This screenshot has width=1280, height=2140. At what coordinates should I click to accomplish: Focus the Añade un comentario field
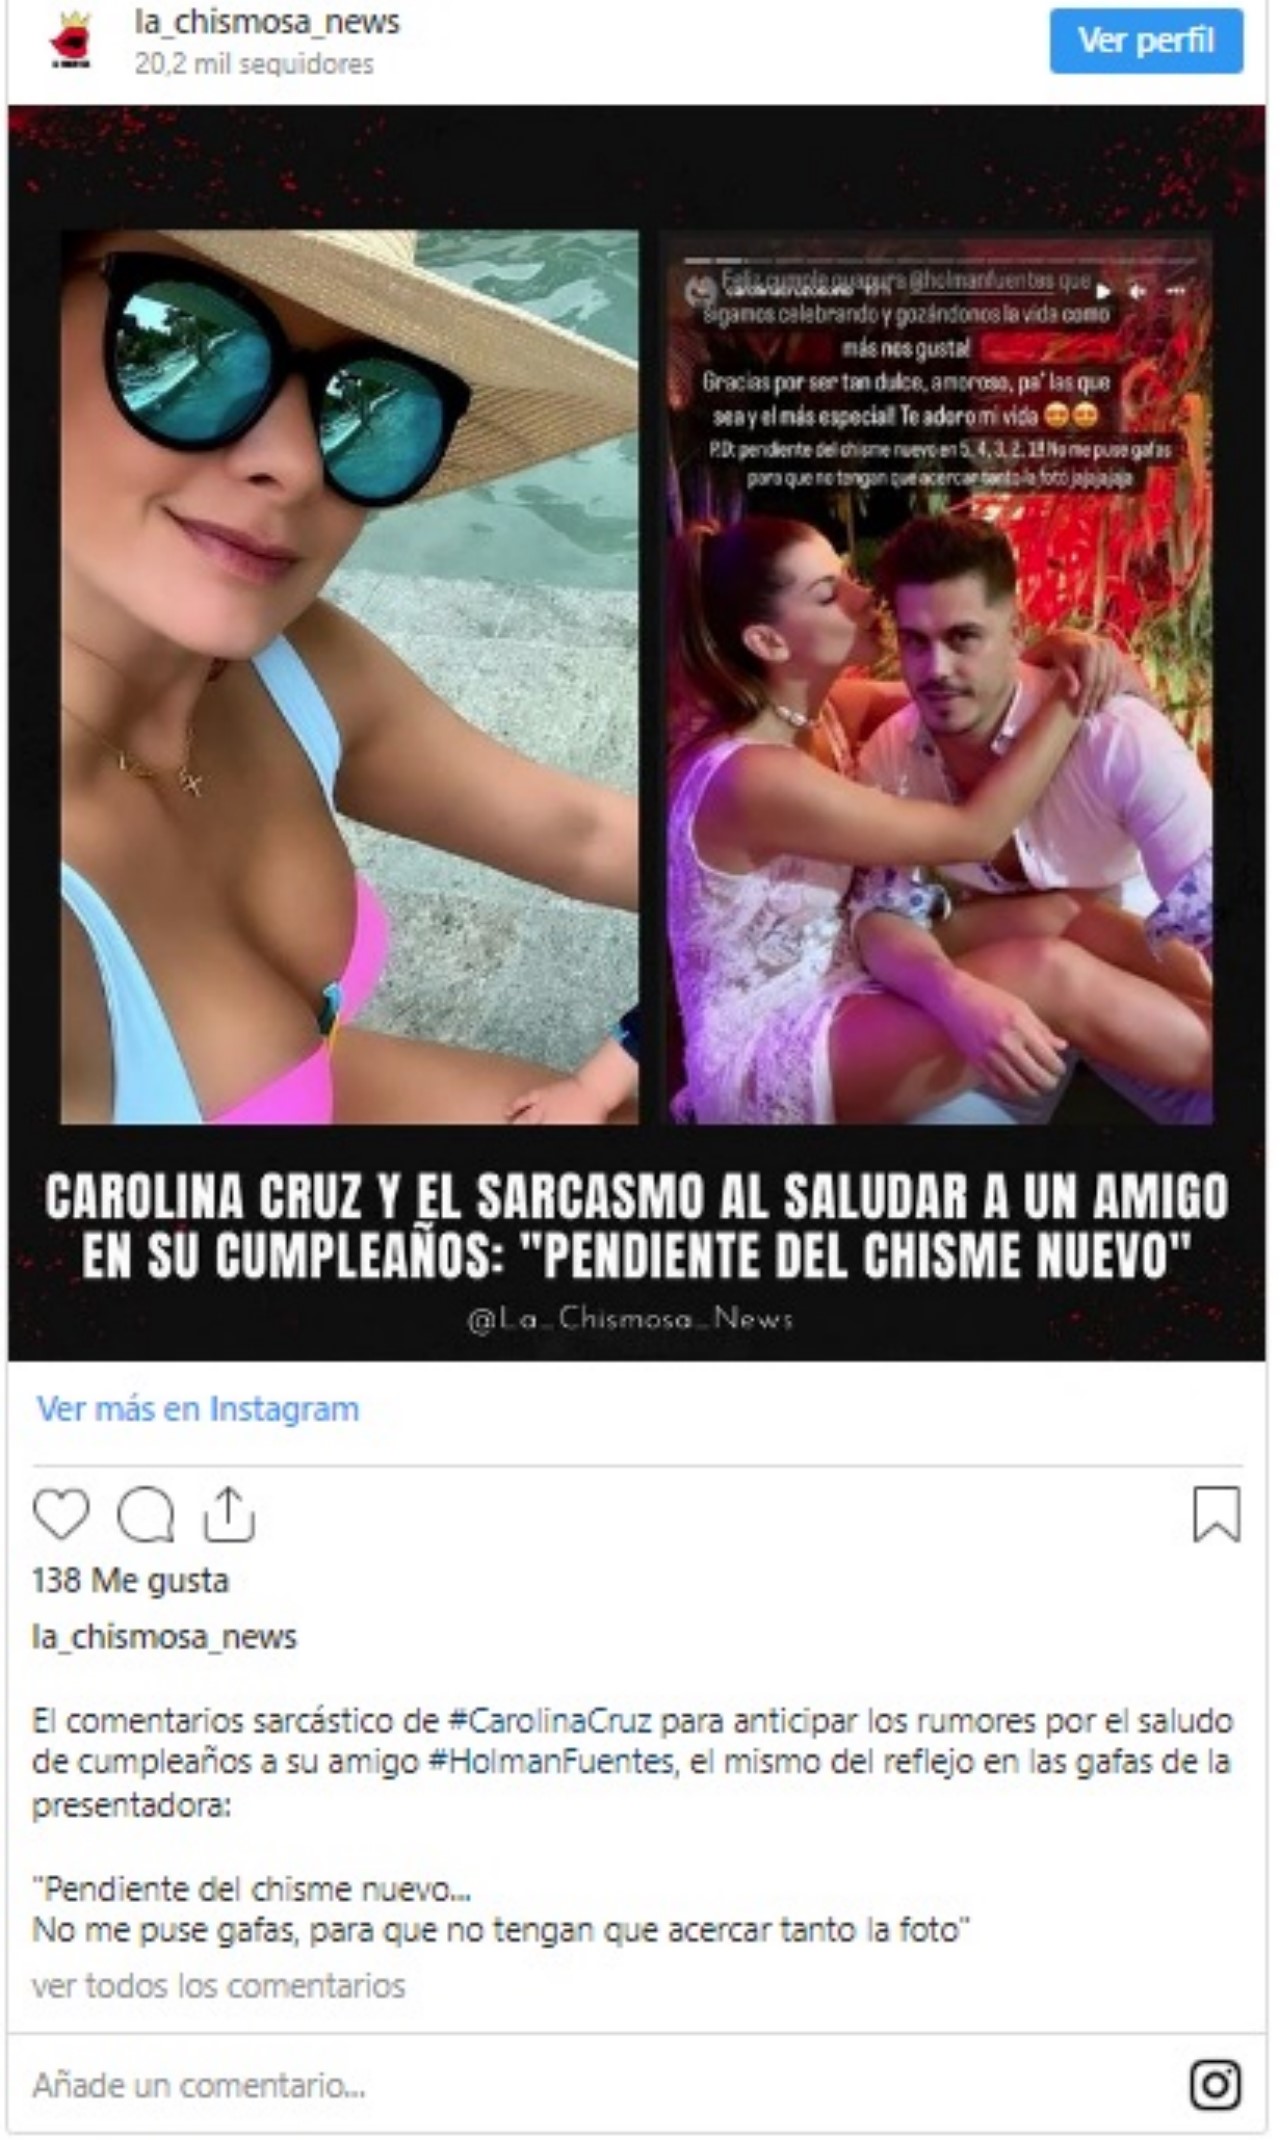(600, 2085)
